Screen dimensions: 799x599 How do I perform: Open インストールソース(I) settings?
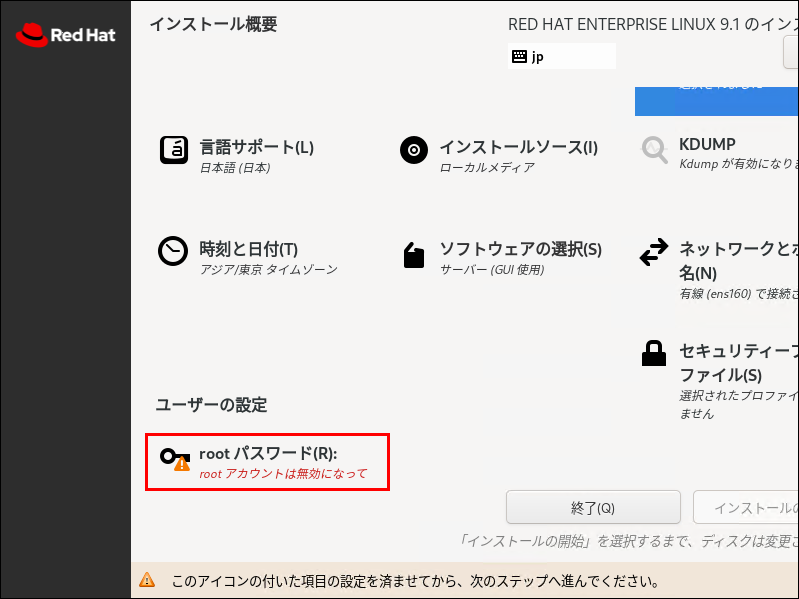519,147
